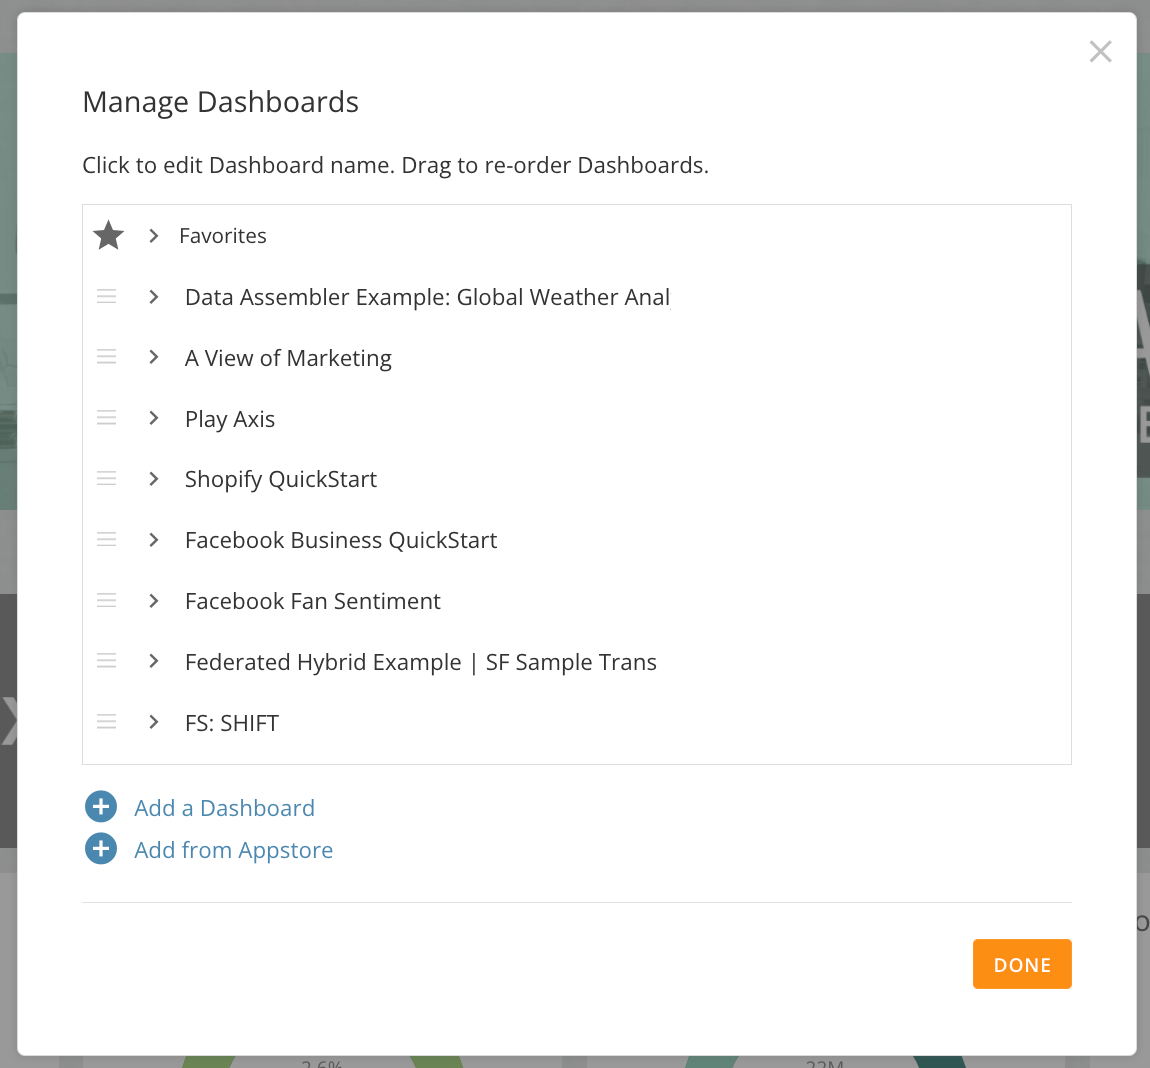
Task: Click the drag handle for Shopify QuickStart
Action: (x=106, y=479)
